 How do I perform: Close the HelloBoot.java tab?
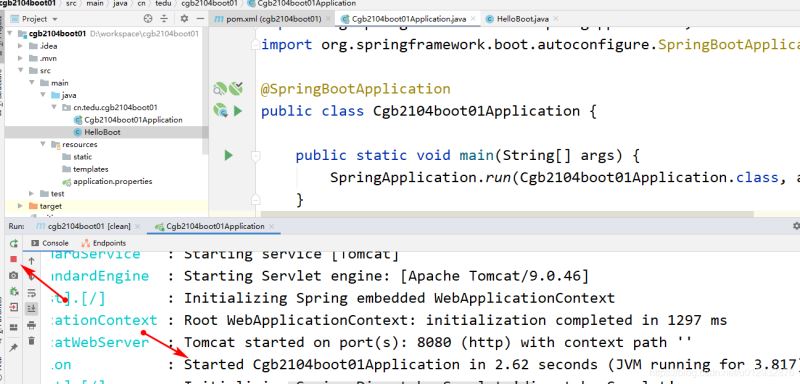coord(555,19)
